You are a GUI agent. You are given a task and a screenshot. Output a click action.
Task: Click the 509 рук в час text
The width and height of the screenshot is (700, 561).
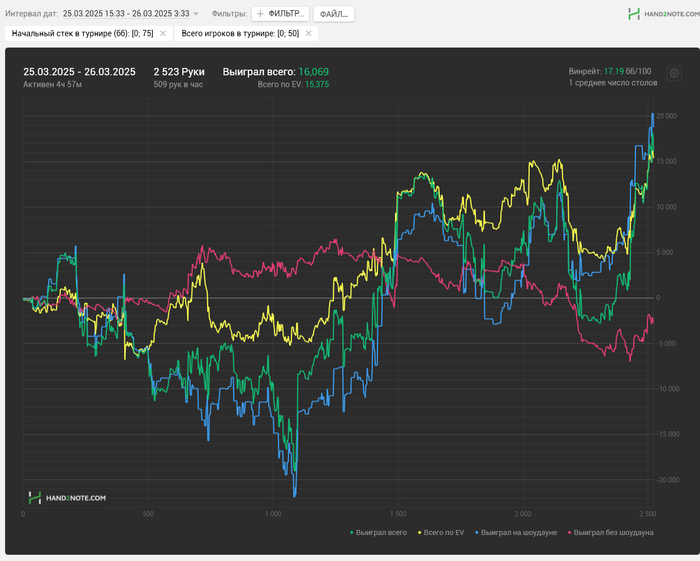(178, 84)
